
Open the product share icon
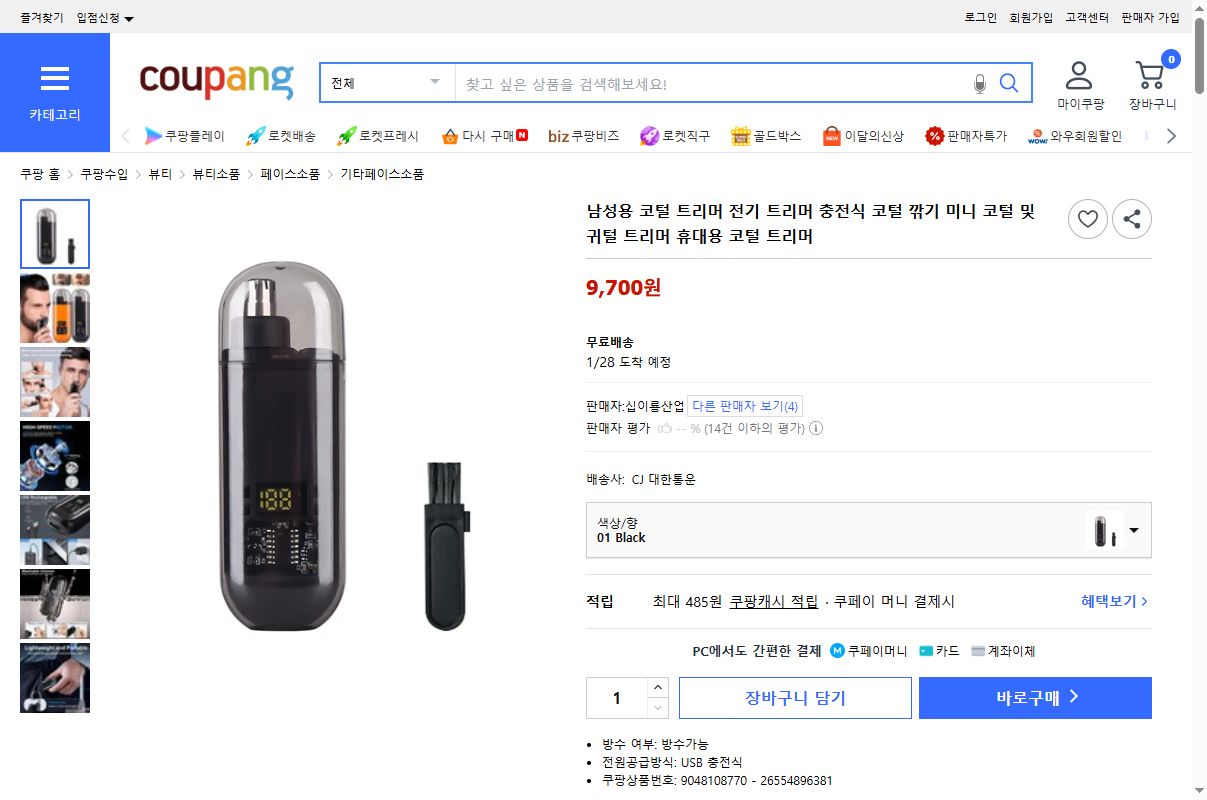(x=1132, y=219)
